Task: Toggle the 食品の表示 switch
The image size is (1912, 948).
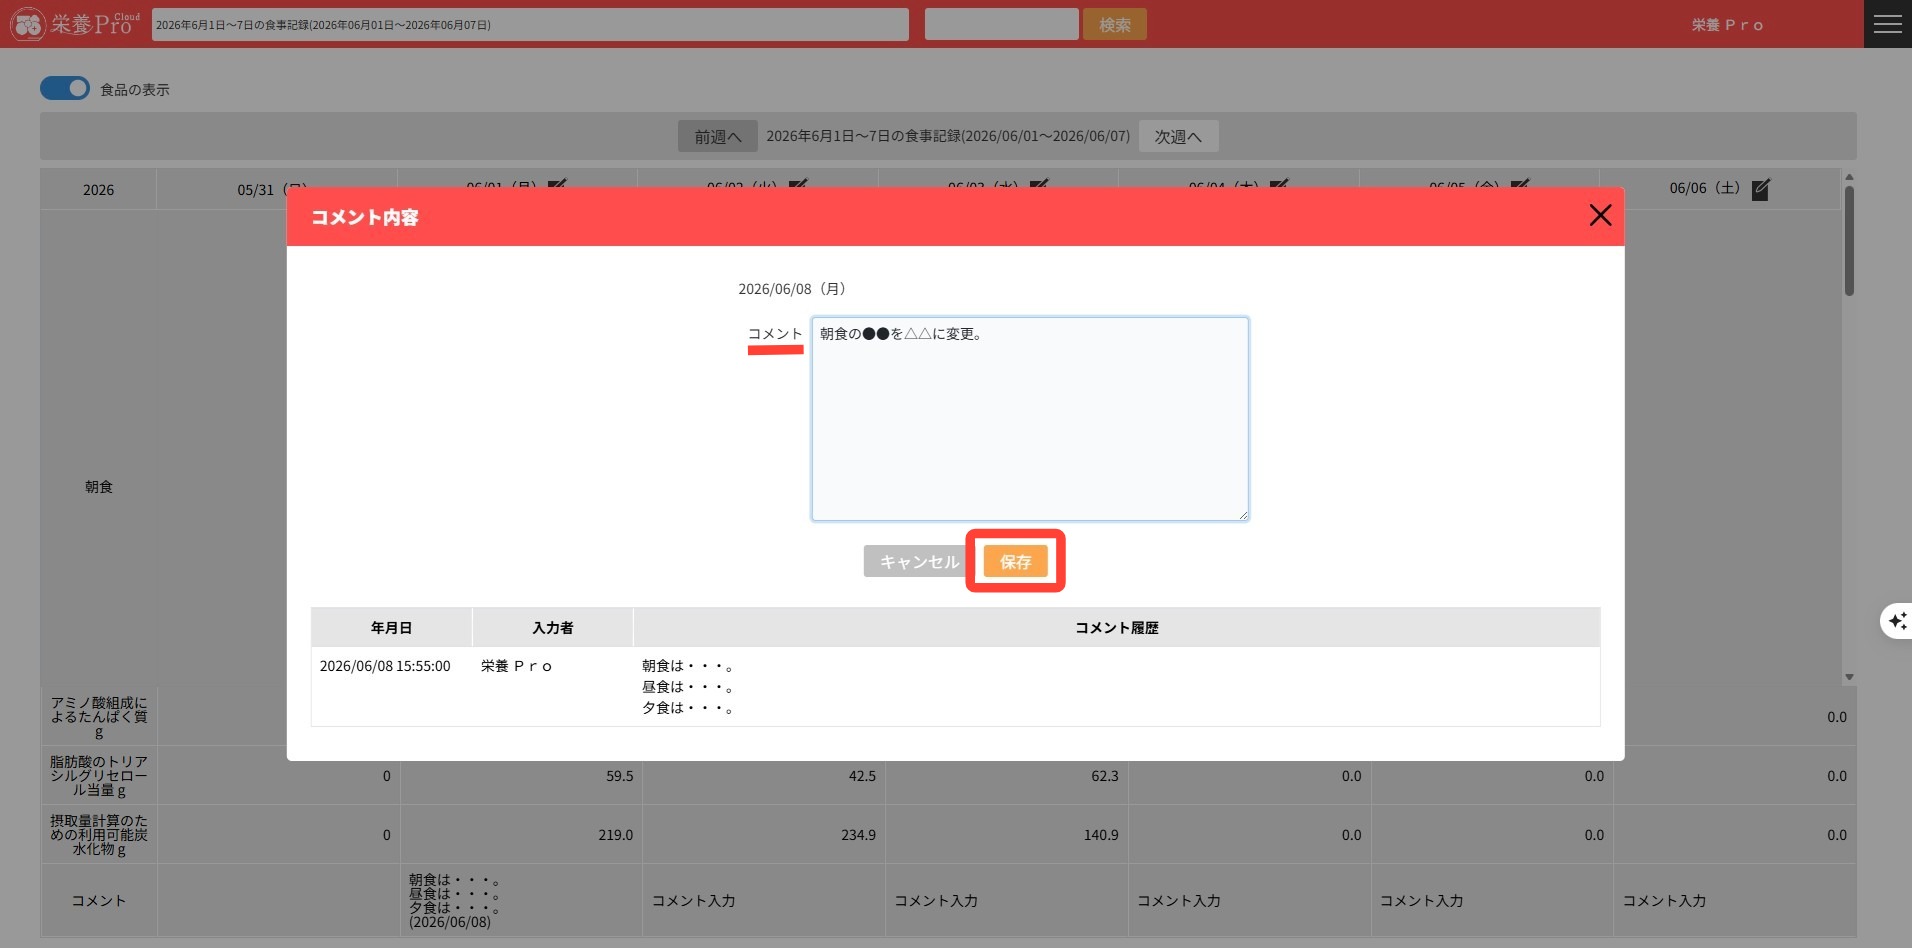Action: coord(65,89)
